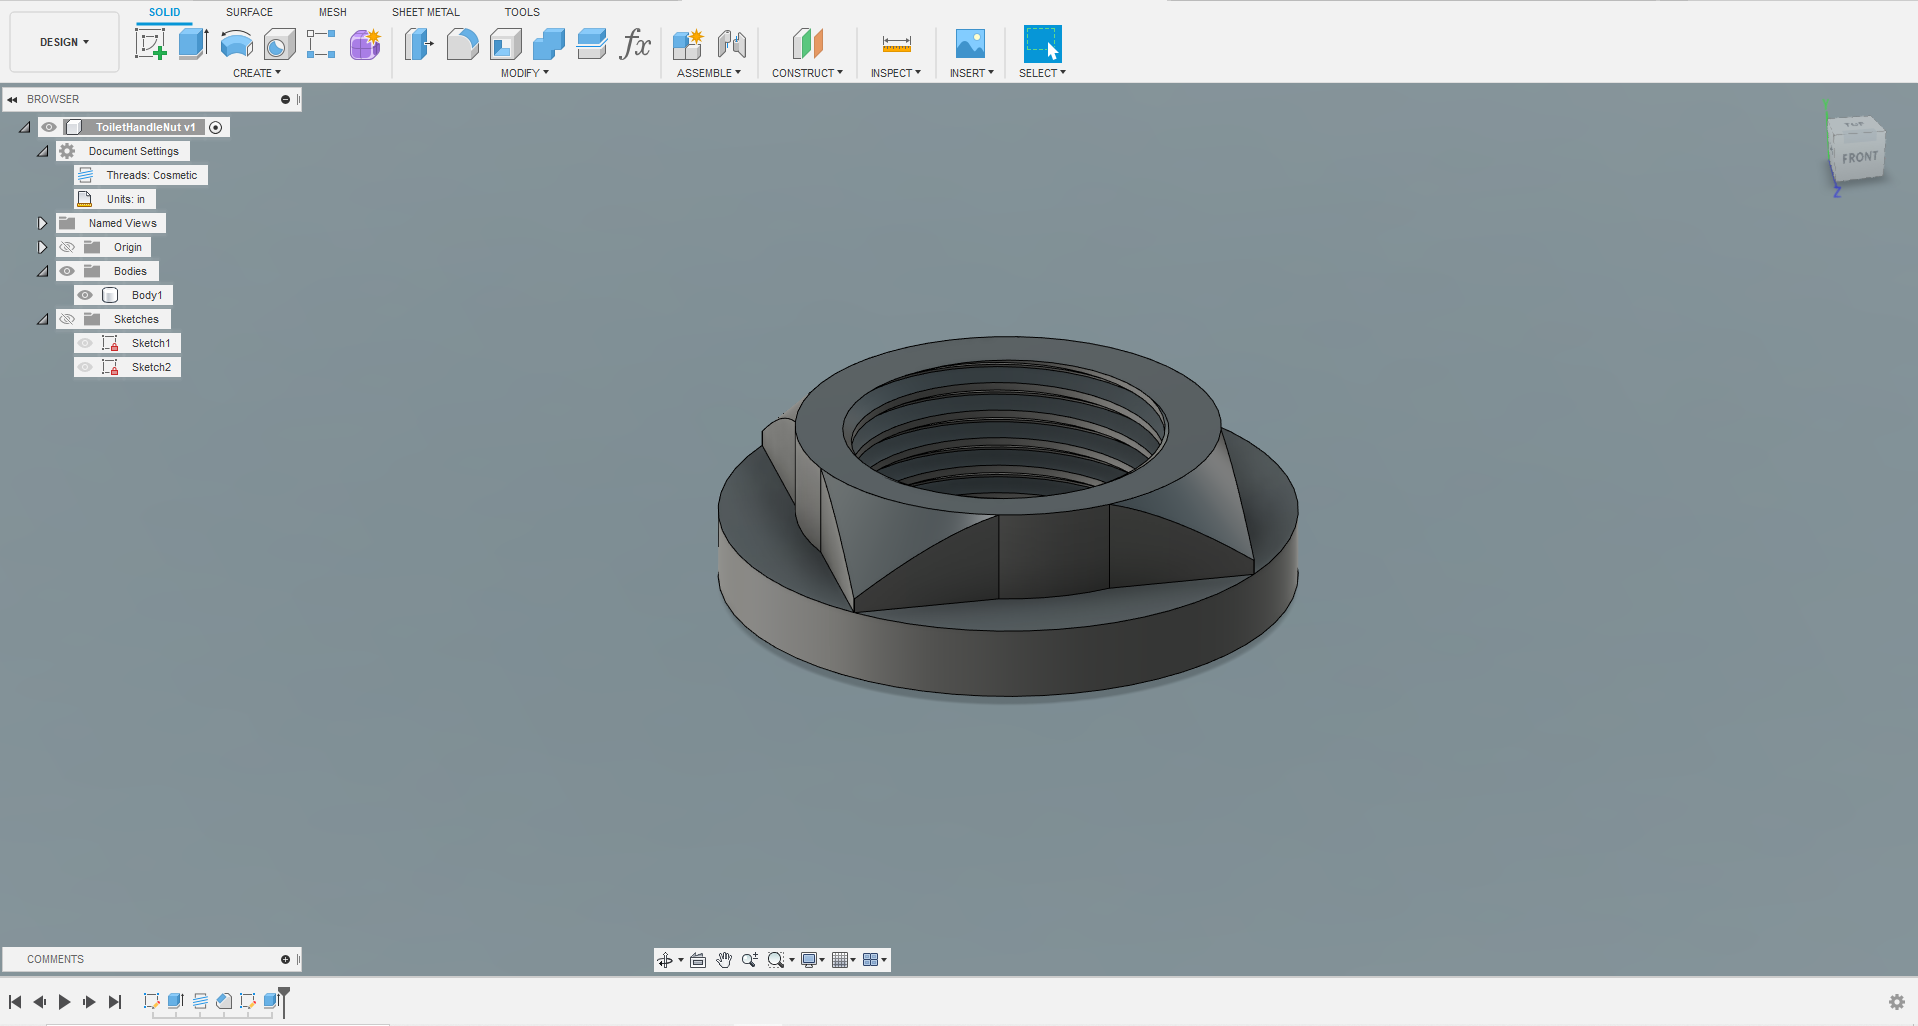
Task: Show Sketch1 via its eye icon
Action: coord(86,343)
